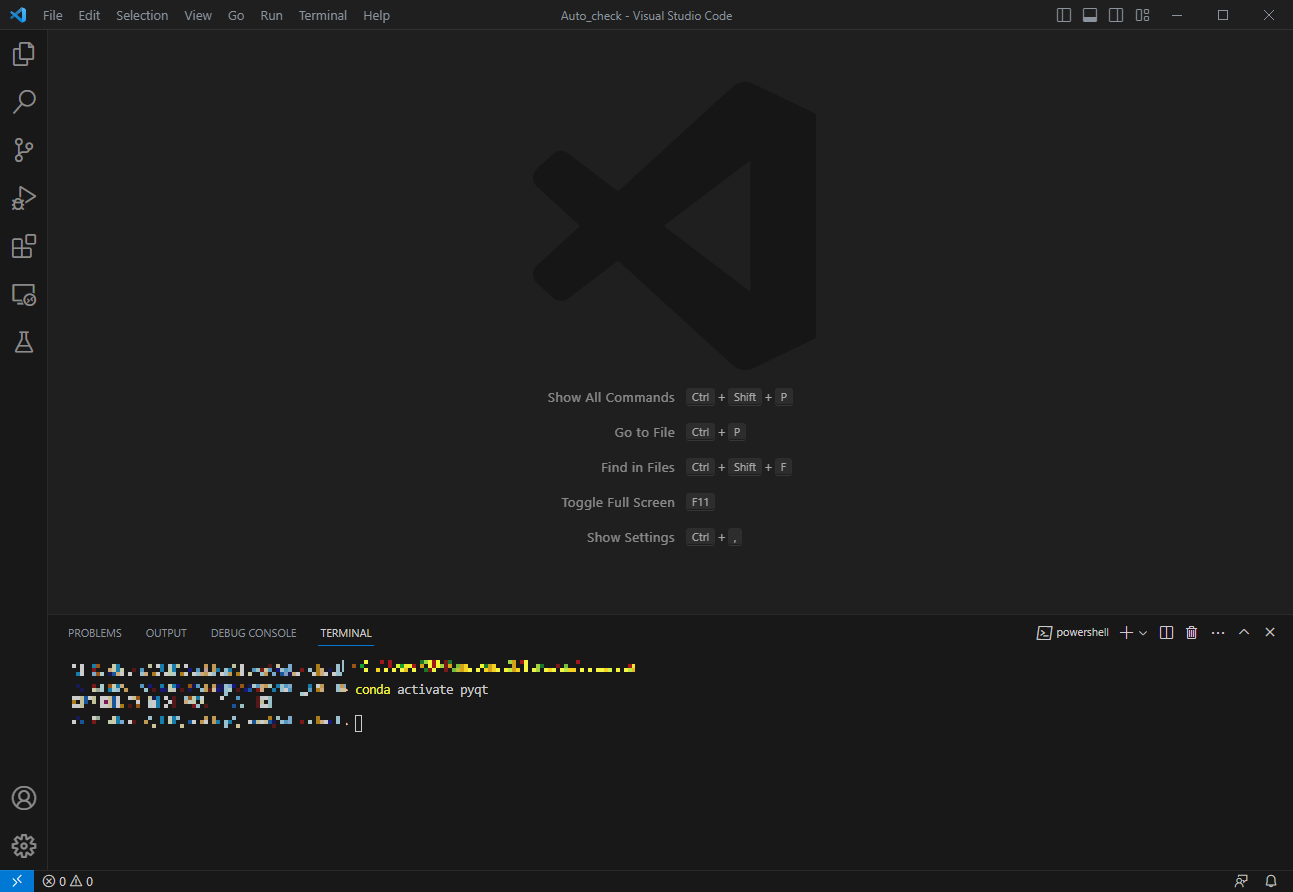Switch to the DEBUG CONSOLE tab
Viewport: 1293px width, 892px height.
pos(253,633)
